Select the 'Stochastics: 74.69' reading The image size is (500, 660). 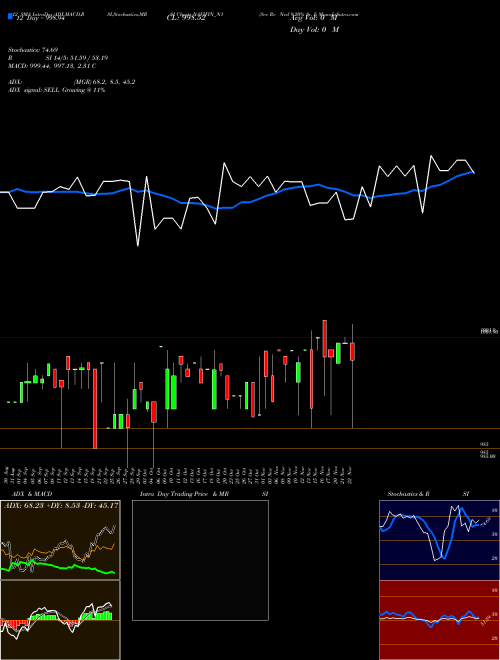pyautogui.click(x=33, y=50)
